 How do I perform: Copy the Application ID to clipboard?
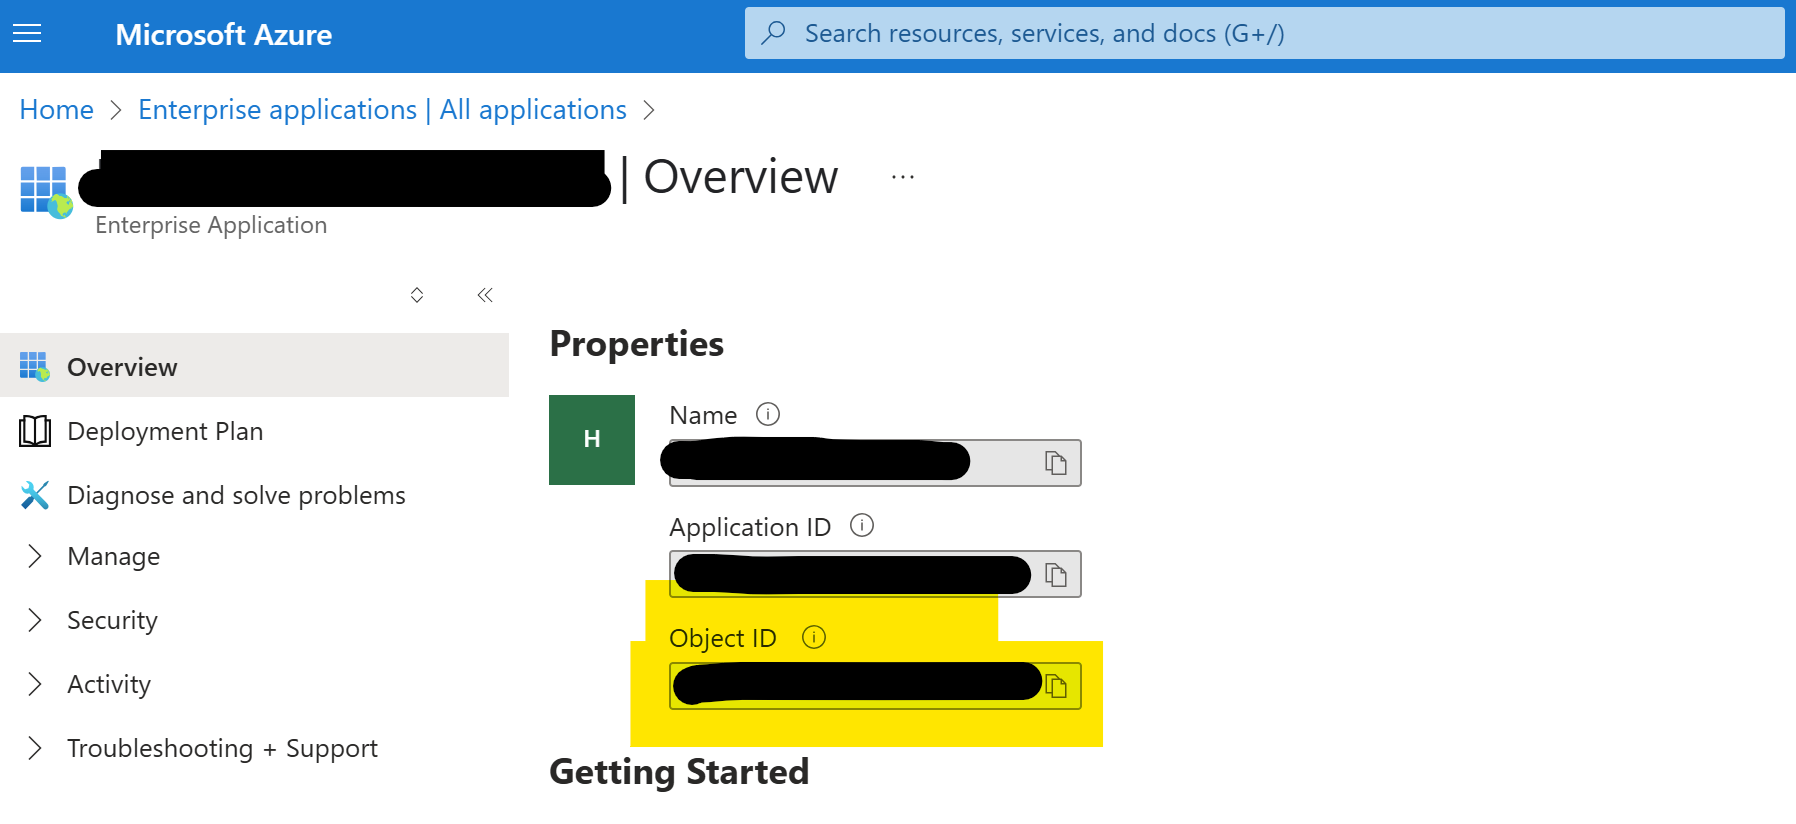coord(1056,575)
